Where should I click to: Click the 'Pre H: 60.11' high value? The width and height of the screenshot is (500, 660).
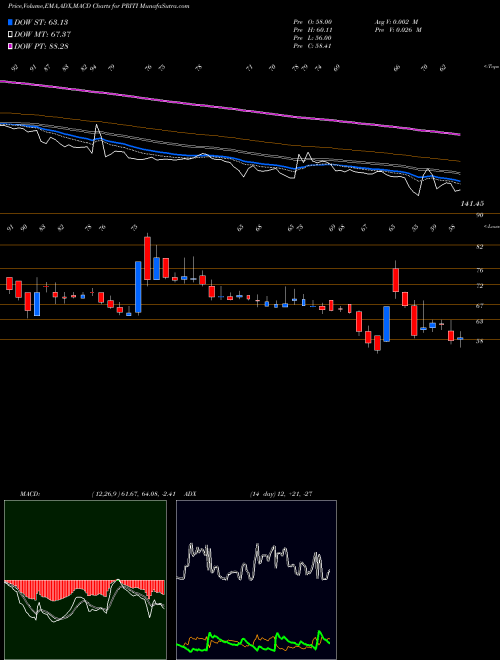point(313,30)
